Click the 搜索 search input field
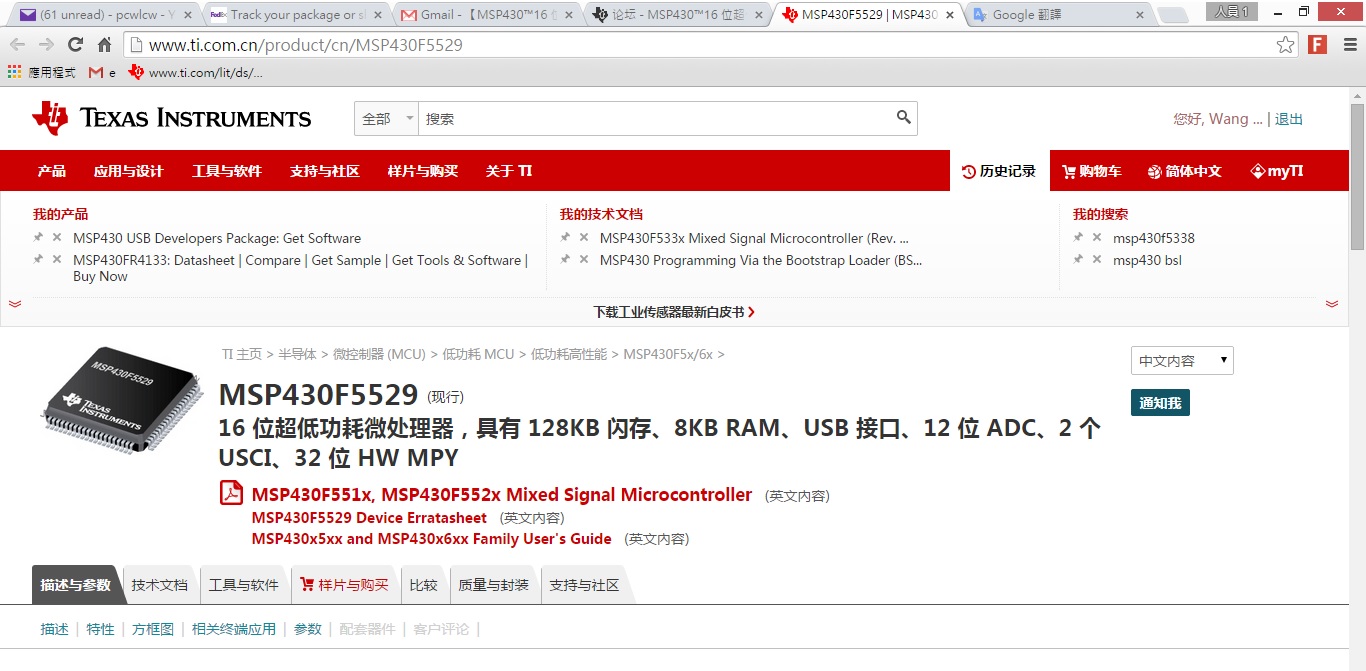 655,118
